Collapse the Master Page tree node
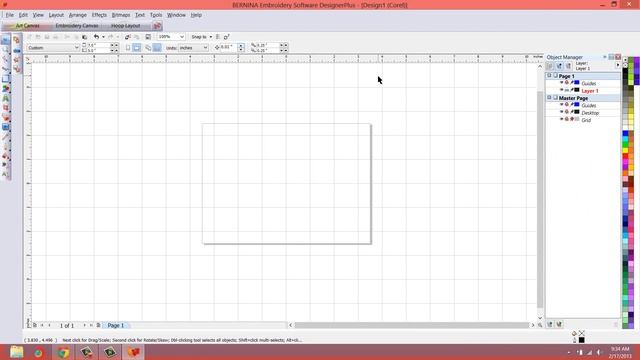 [549, 98]
